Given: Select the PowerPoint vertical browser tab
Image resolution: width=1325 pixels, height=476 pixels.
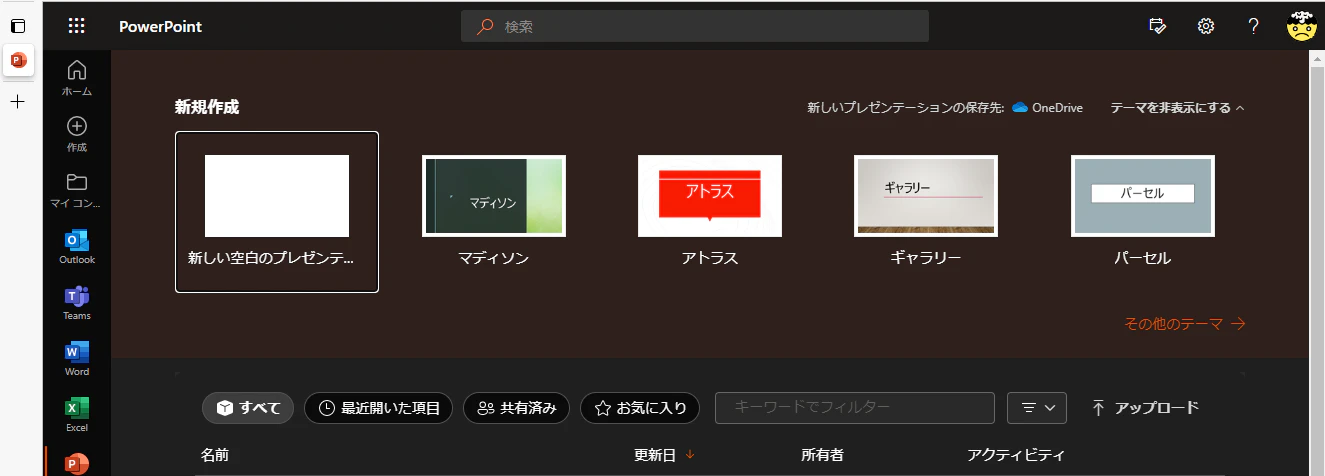Looking at the screenshot, I should 18,60.
